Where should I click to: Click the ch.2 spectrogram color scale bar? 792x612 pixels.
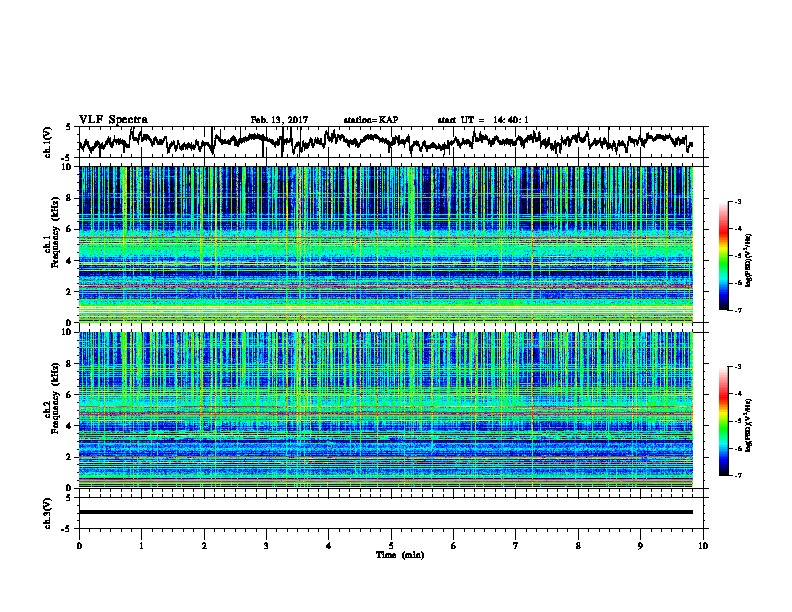(723, 421)
